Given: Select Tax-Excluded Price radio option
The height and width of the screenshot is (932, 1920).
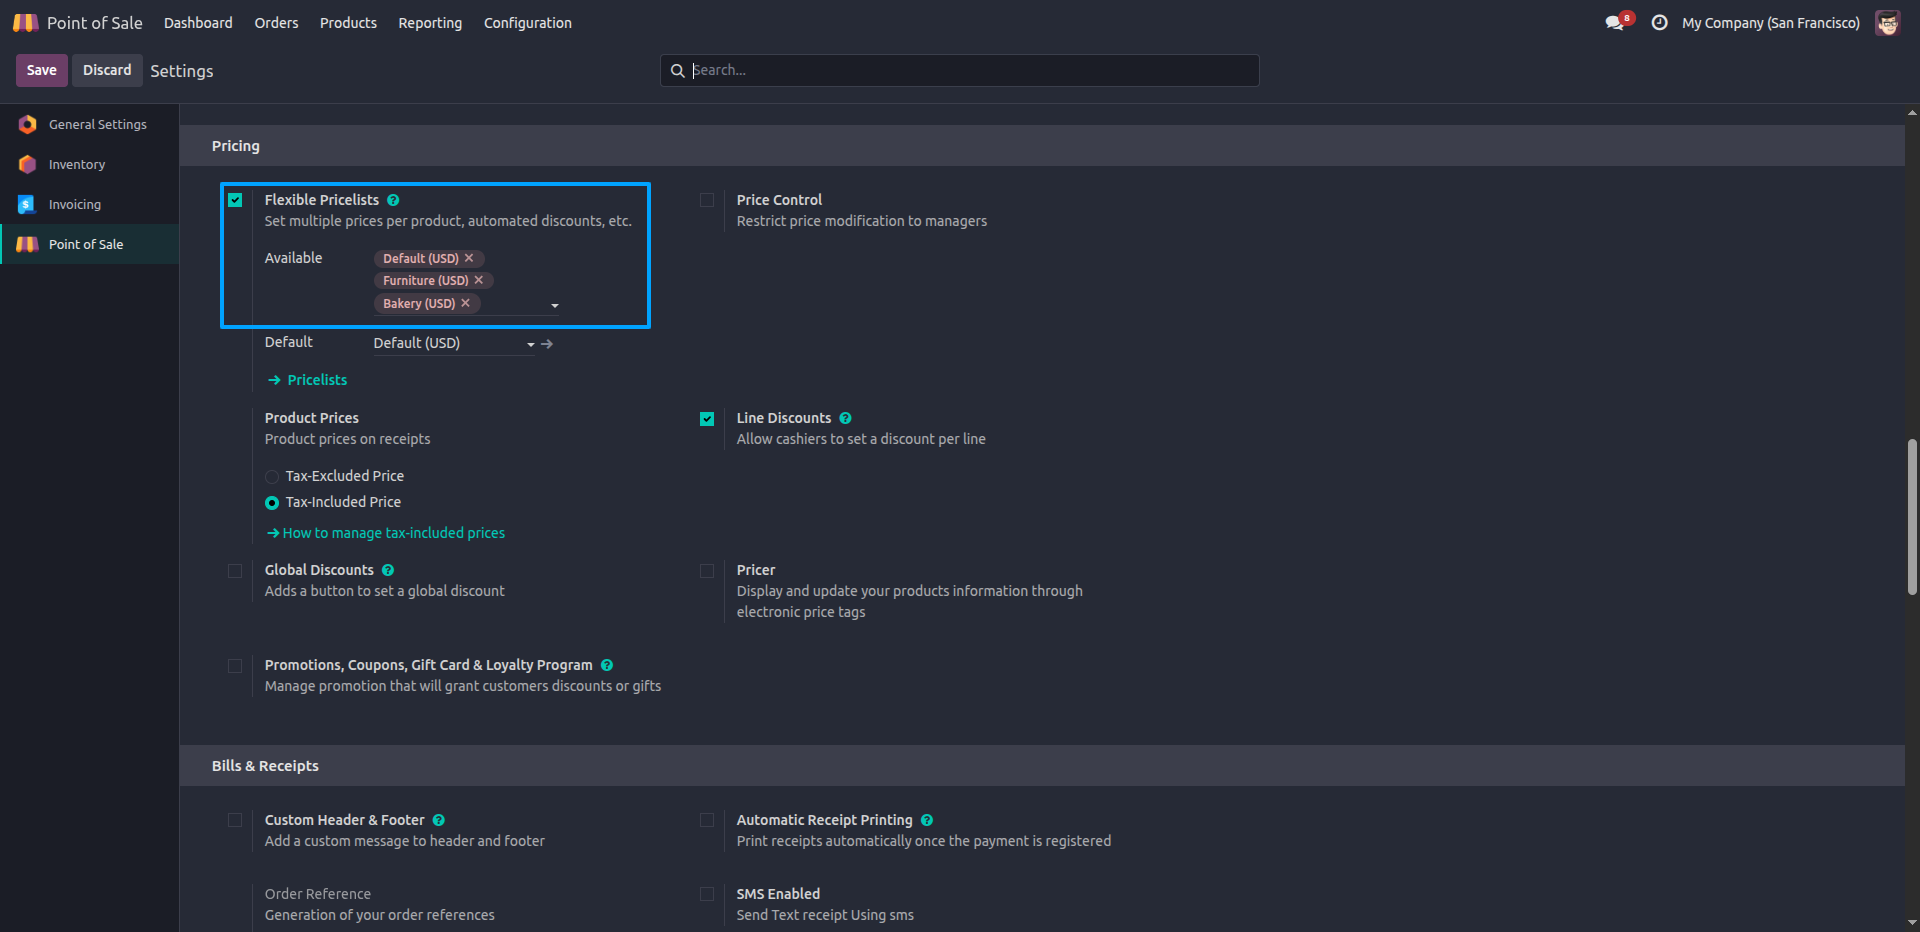Looking at the screenshot, I should 272,477.
